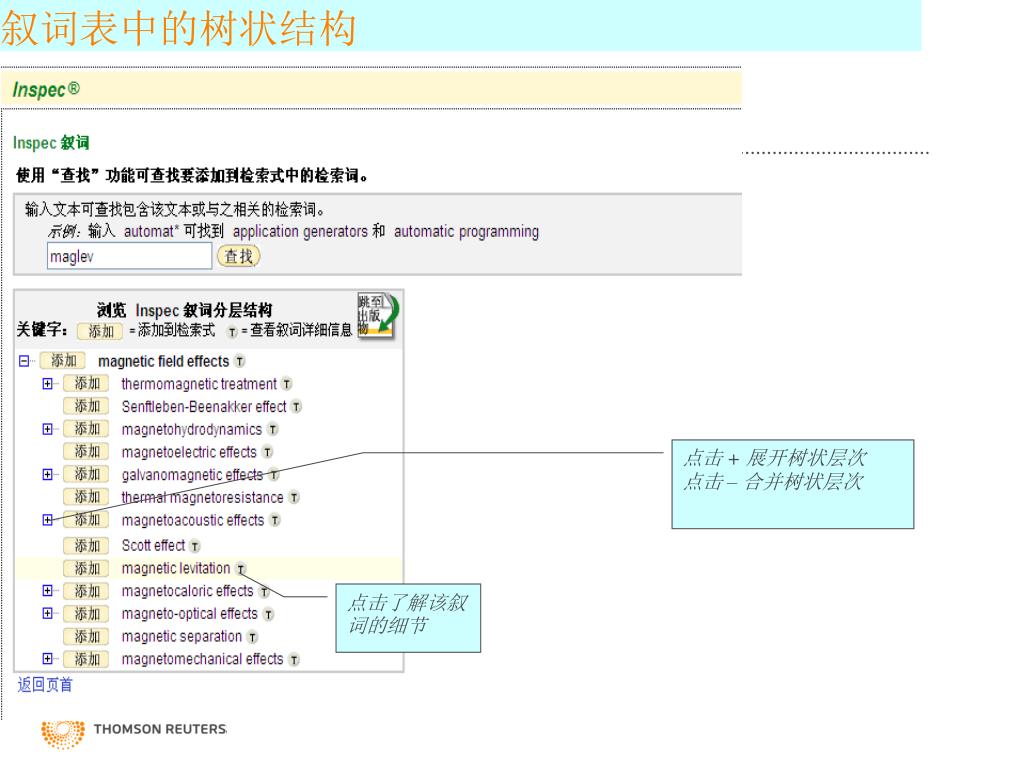Image resolution: width=1024 pixels, height=768 pixels.
Task: Expand magnetomechanical effects node
Action: click(47, 659)
